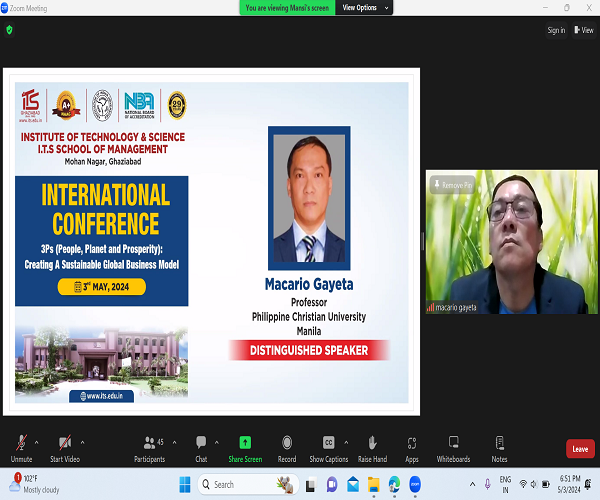Image resolution: width=600 pixels, height=500 pixels.
Task: Start the video camera
Action: (x=65, y=449)
